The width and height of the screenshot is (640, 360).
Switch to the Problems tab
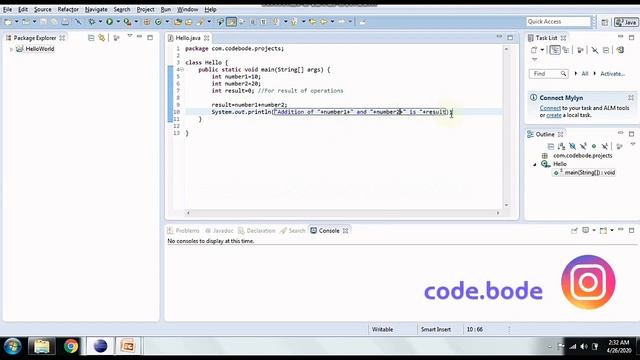coord(183,231)
